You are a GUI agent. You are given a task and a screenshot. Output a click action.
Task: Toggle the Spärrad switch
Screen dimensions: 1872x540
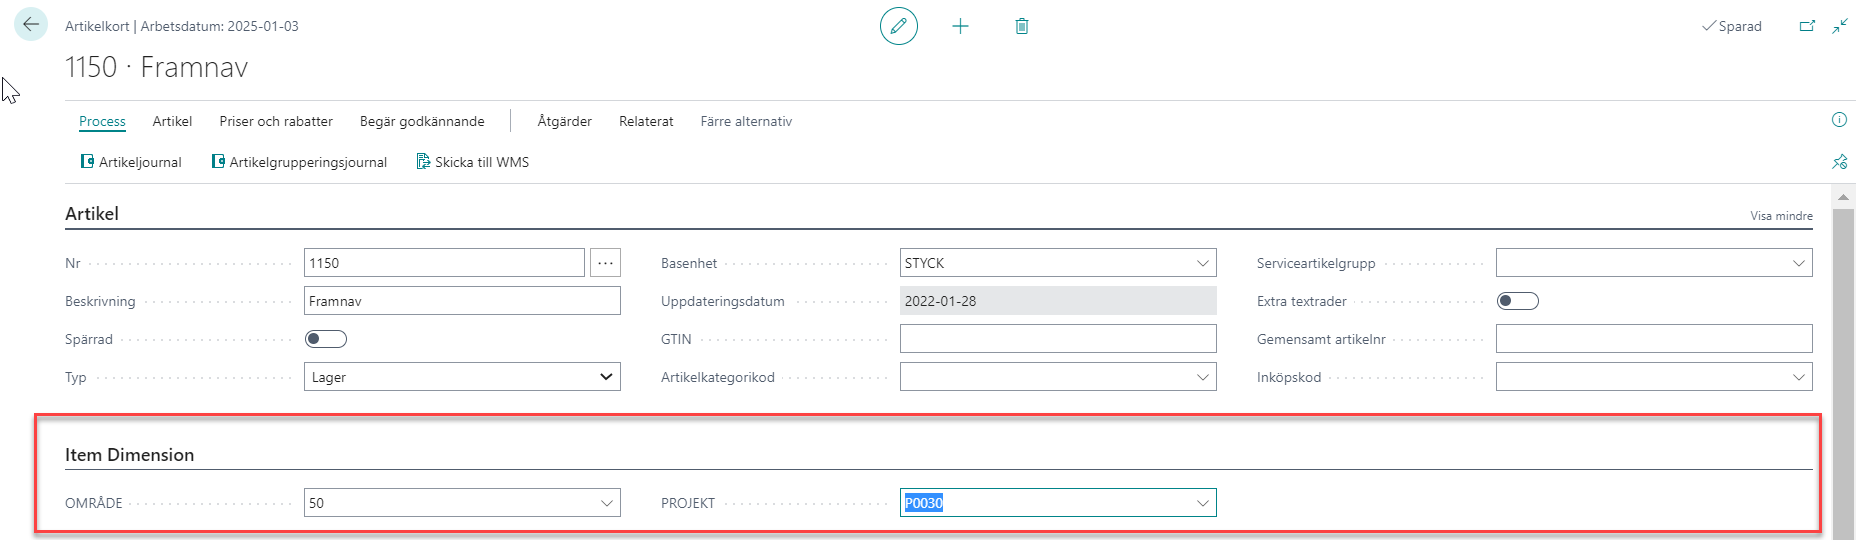pos(326,339)
